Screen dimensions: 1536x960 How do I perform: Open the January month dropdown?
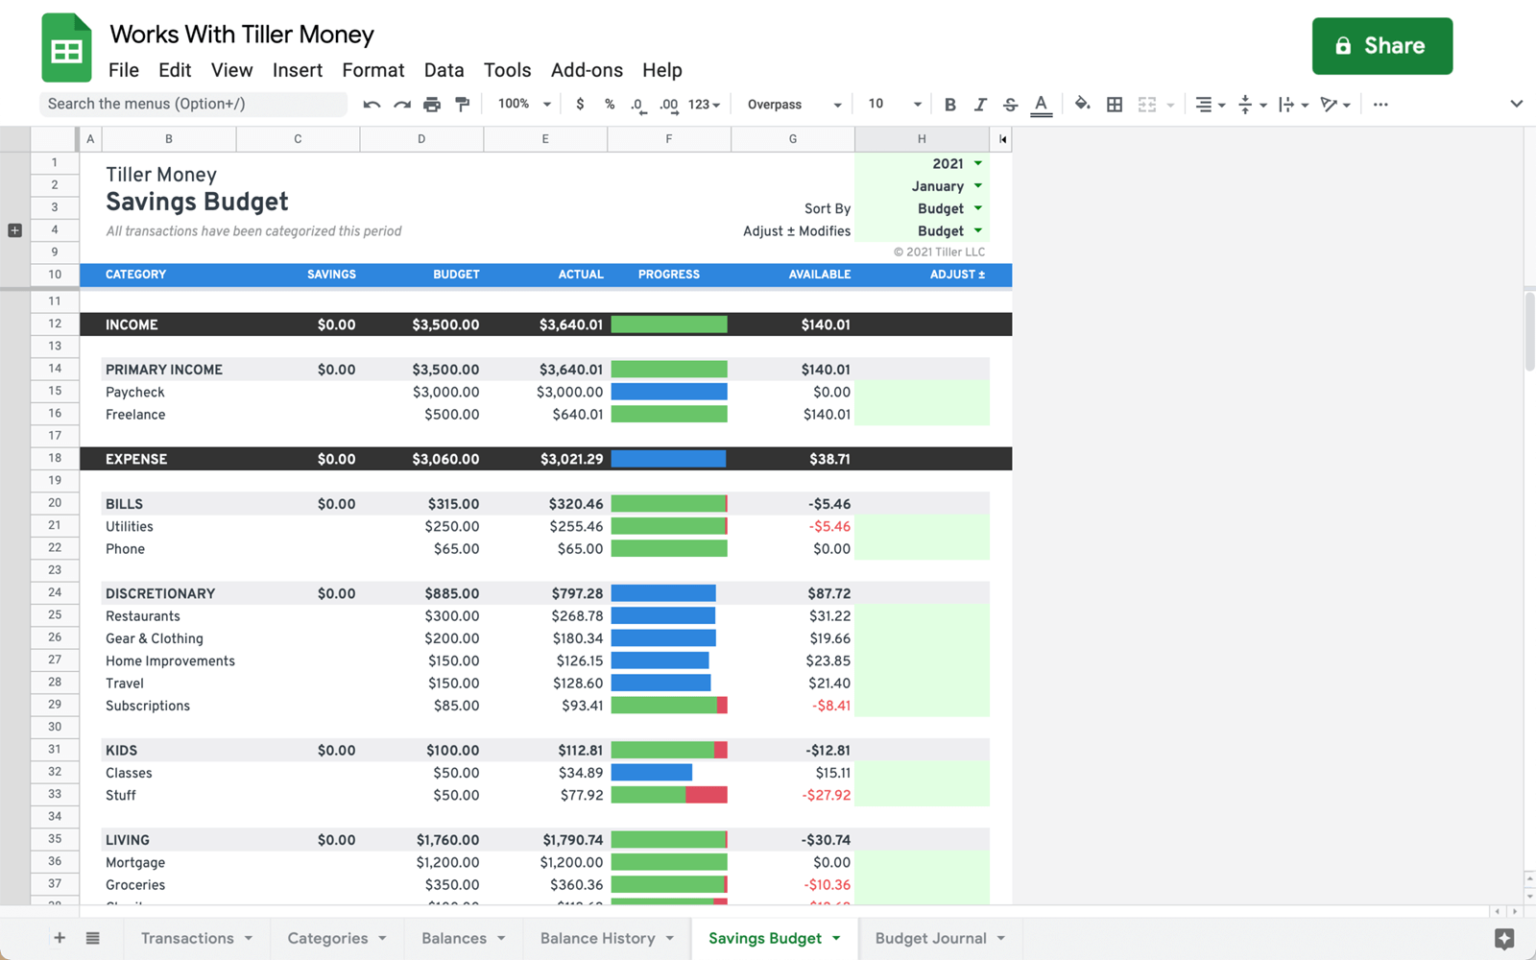tap(946, 186)
